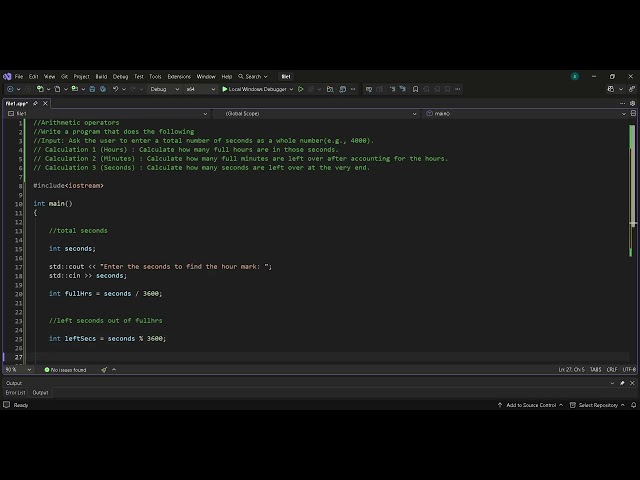This screenshot has height=480, width=640.
Task: Click the UTF-8 encoding indicator
Action: click(629, 369)
